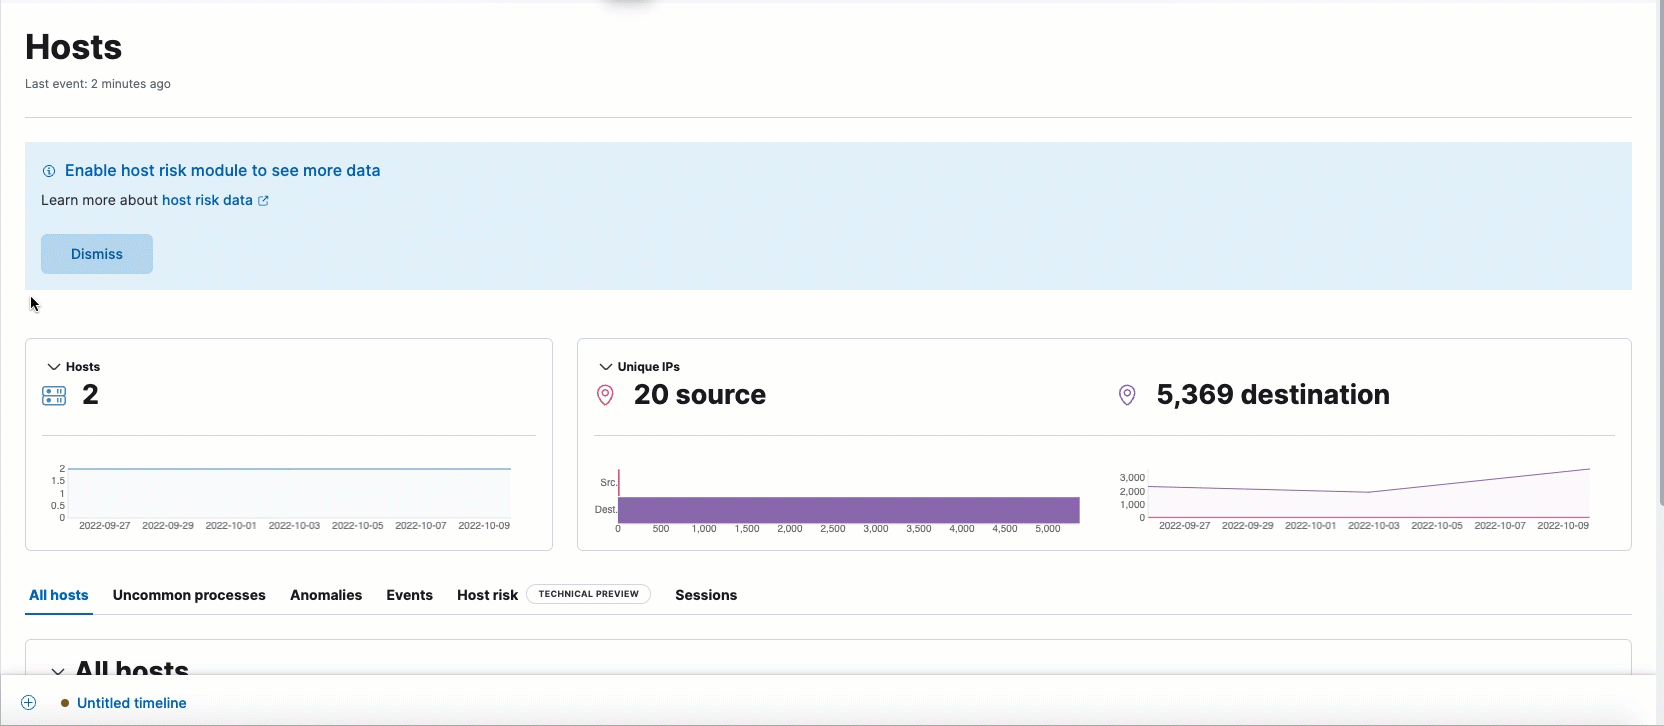Click the Hosts storage icon next to count 2
The height and width of the screenshot is (726, 1664).
[54, 396]
